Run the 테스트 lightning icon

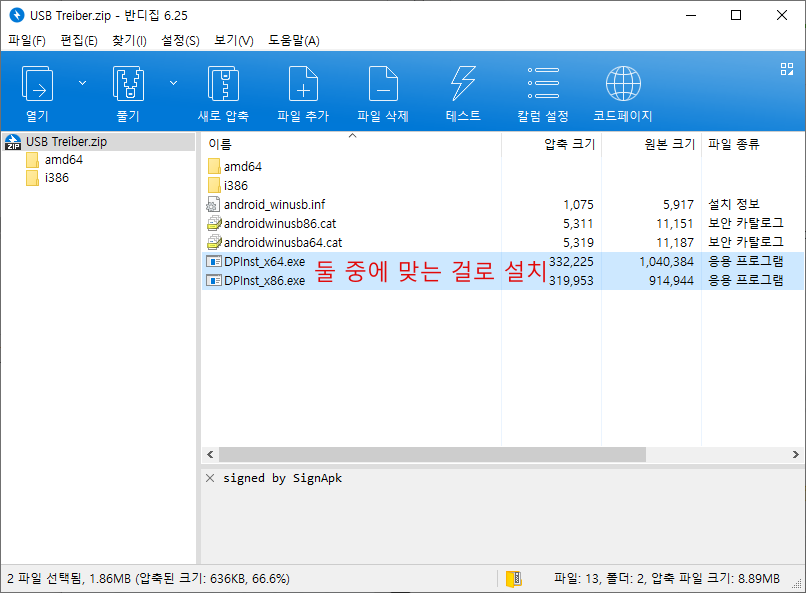463,83
